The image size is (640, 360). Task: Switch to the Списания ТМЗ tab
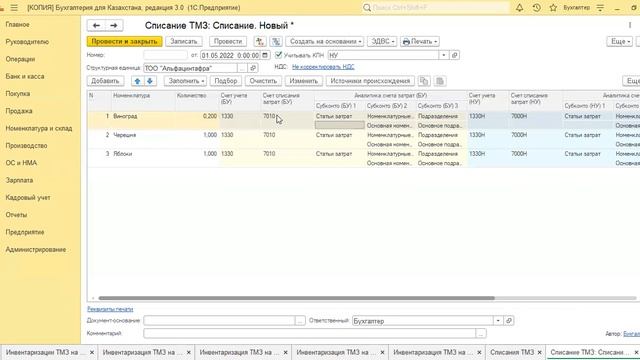pos(512,352)
